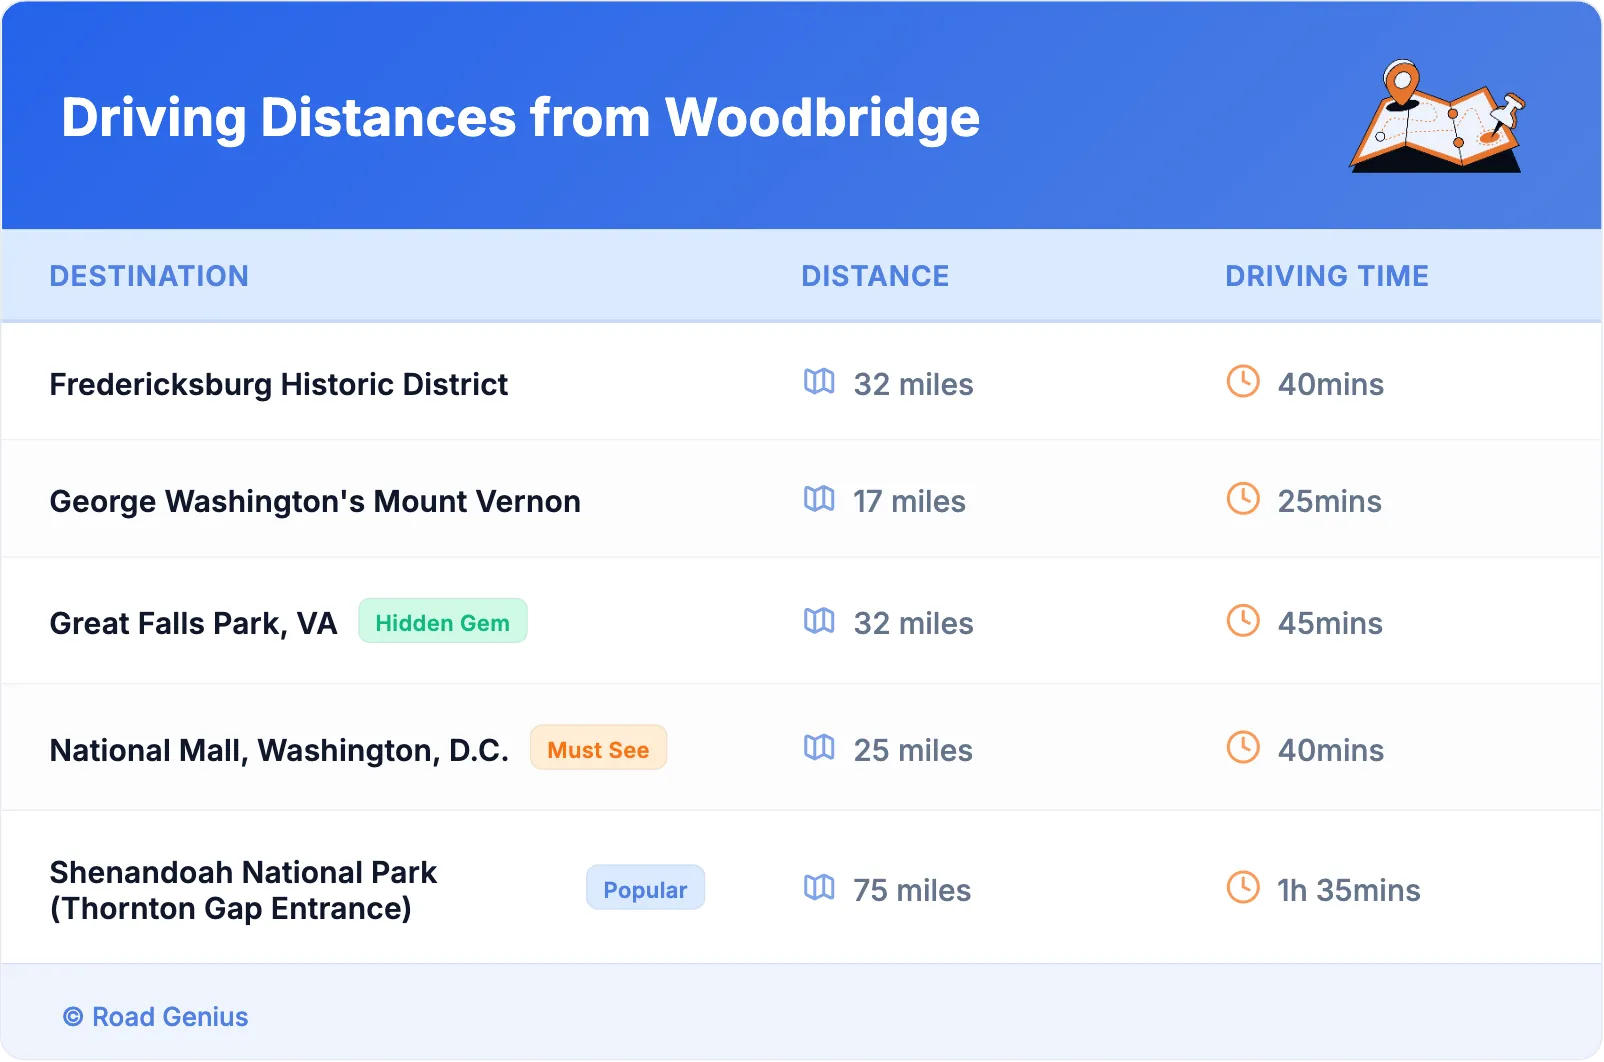Click the Popular badge
Viewport: 1604px width, 1062px height.
coord(645,889)
